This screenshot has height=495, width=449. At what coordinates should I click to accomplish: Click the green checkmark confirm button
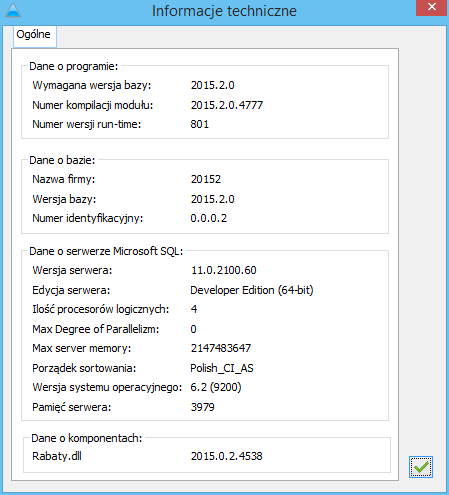(421, 467)
